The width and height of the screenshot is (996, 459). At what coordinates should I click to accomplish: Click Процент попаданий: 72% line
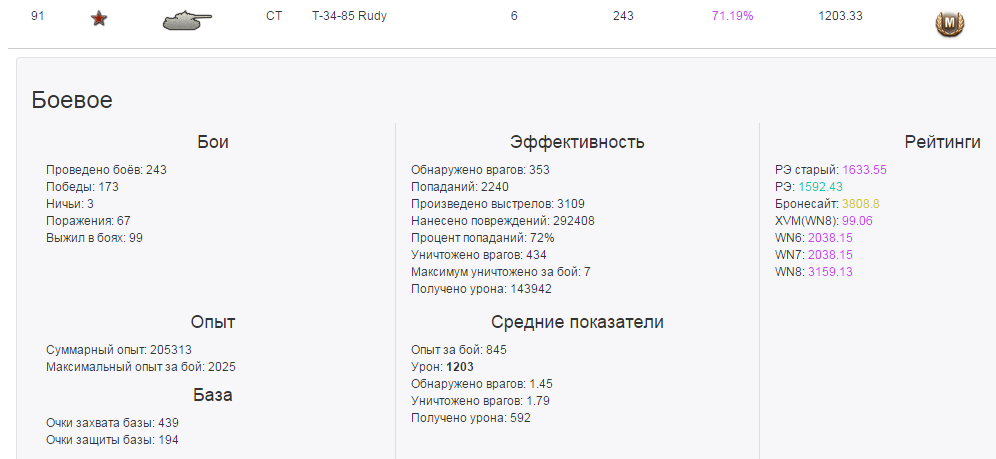point(483,238)
